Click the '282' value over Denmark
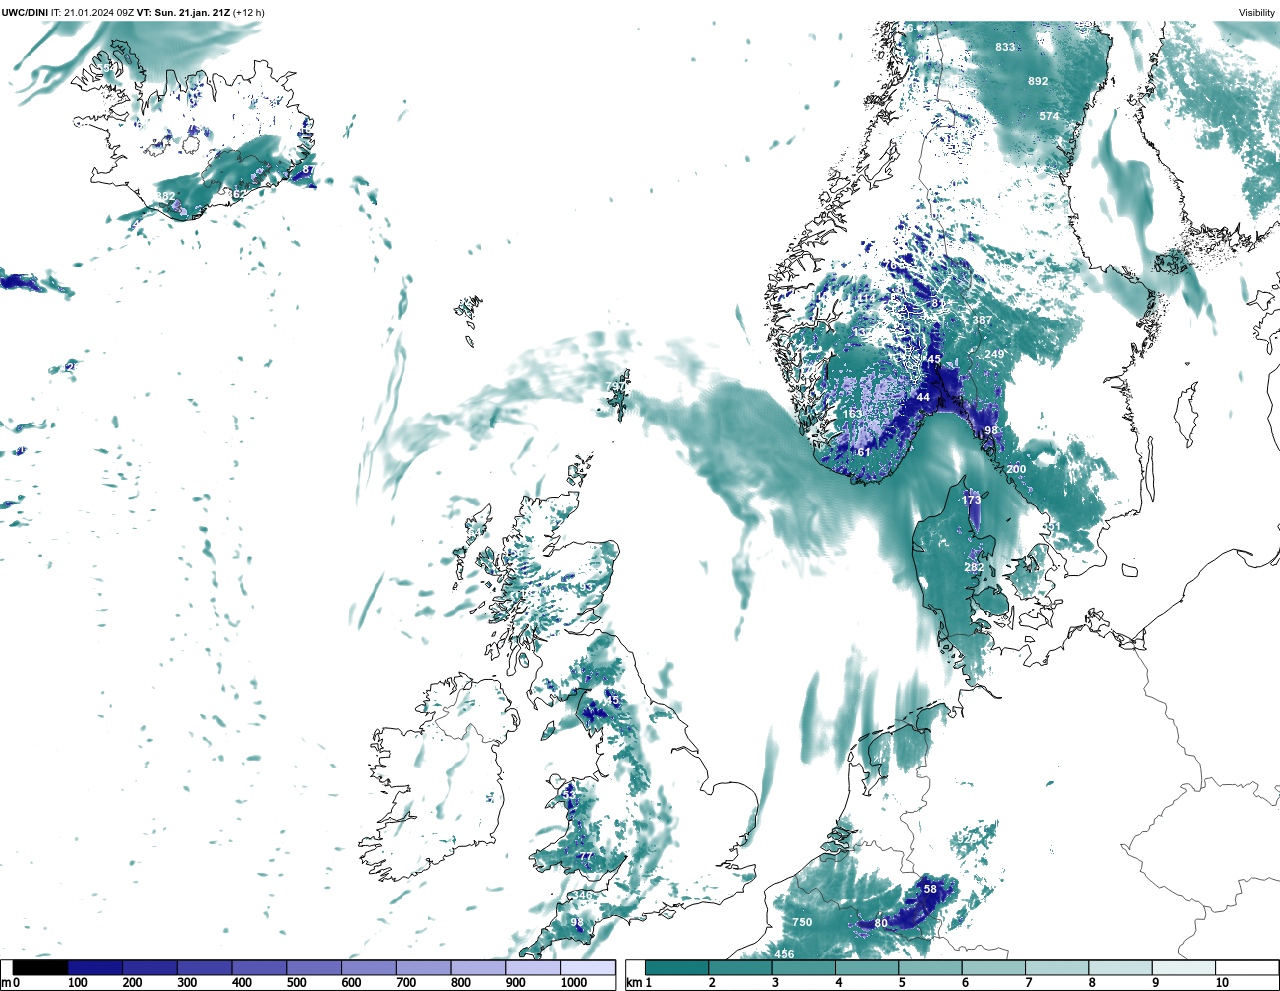Image resolution: width=1280 pixels, height=991 pixels. click(x=974, y=567)
